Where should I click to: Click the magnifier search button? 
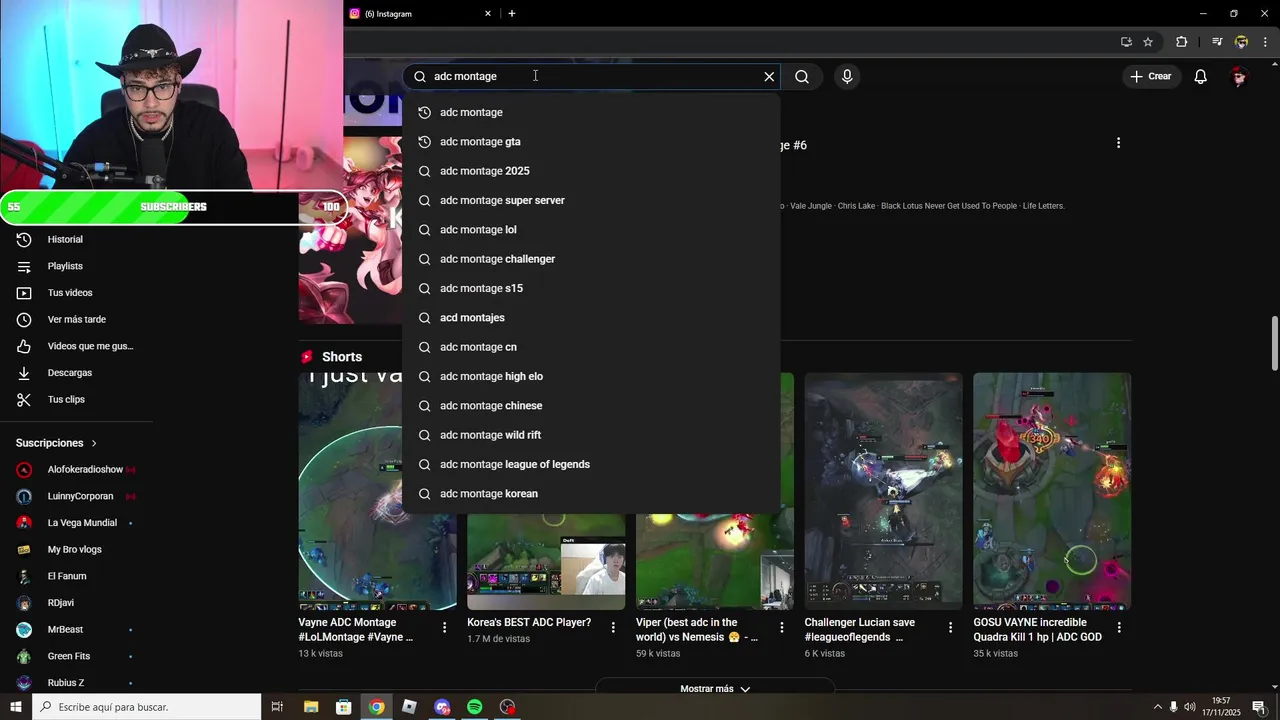[x=802, y=76]
